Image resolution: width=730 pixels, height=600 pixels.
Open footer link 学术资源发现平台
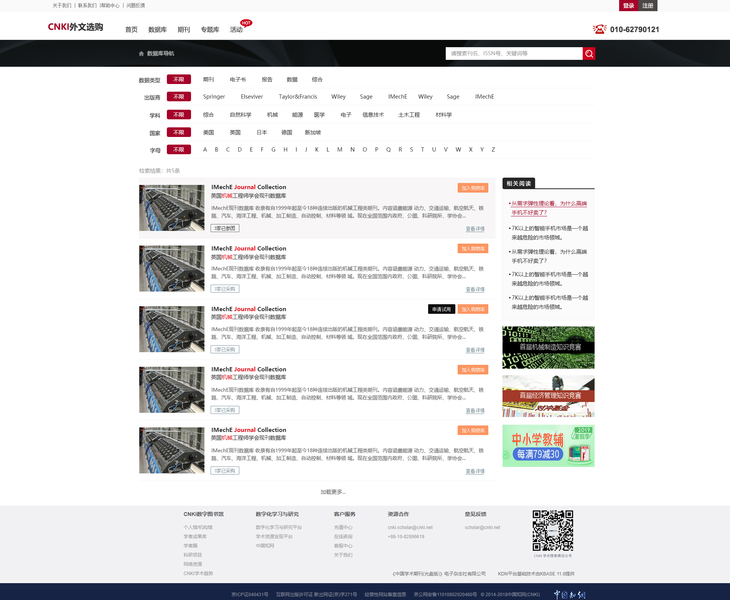(274, 537)
